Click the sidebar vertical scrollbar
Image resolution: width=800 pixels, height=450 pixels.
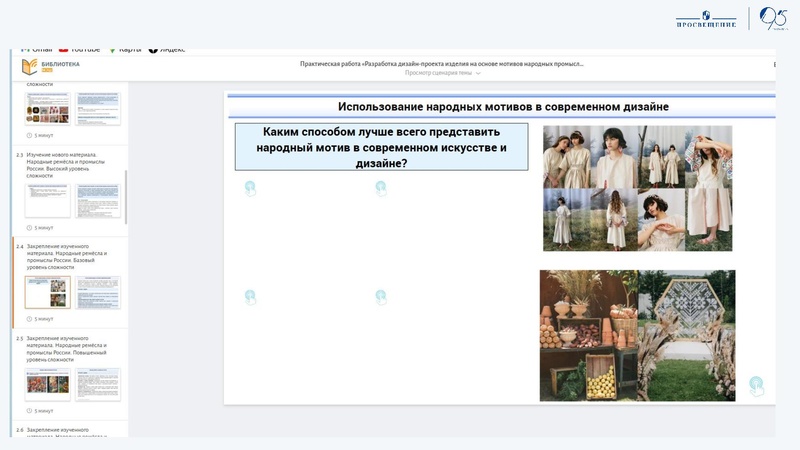(x=126, y=196)
